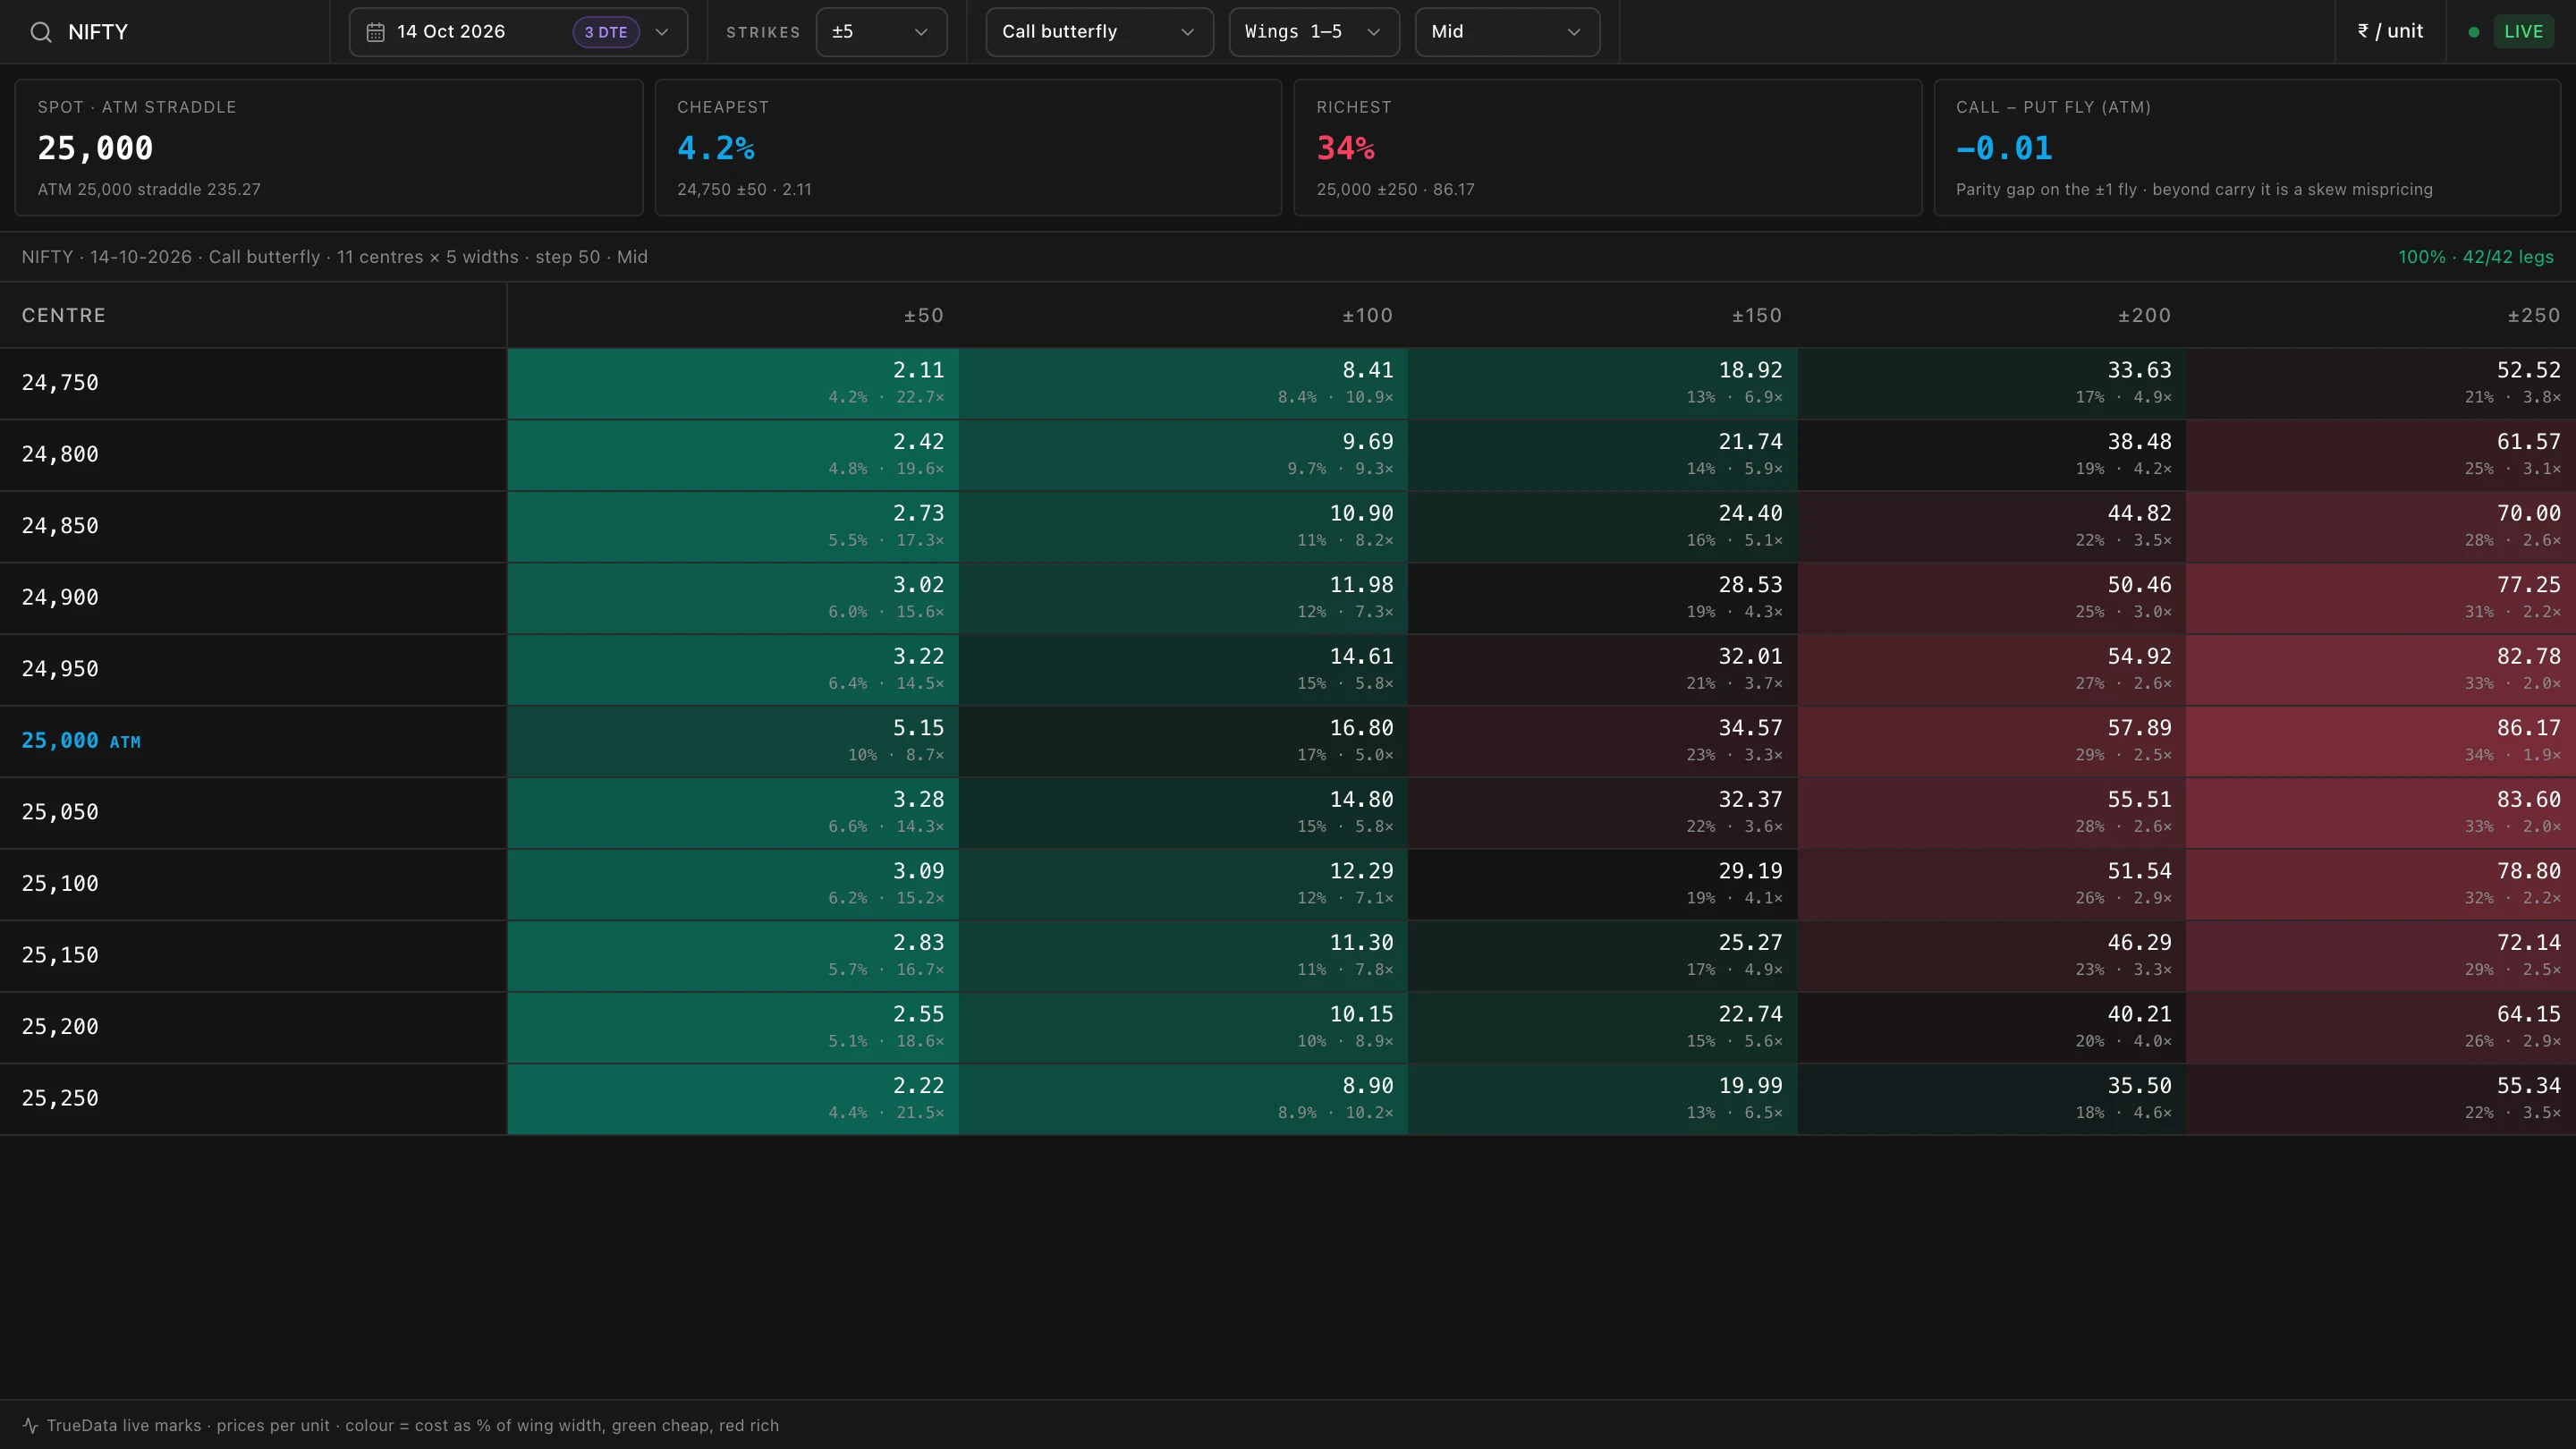
Task: Click the 83.60 cell in the 25,050 row
Action: click(2380, 812)
